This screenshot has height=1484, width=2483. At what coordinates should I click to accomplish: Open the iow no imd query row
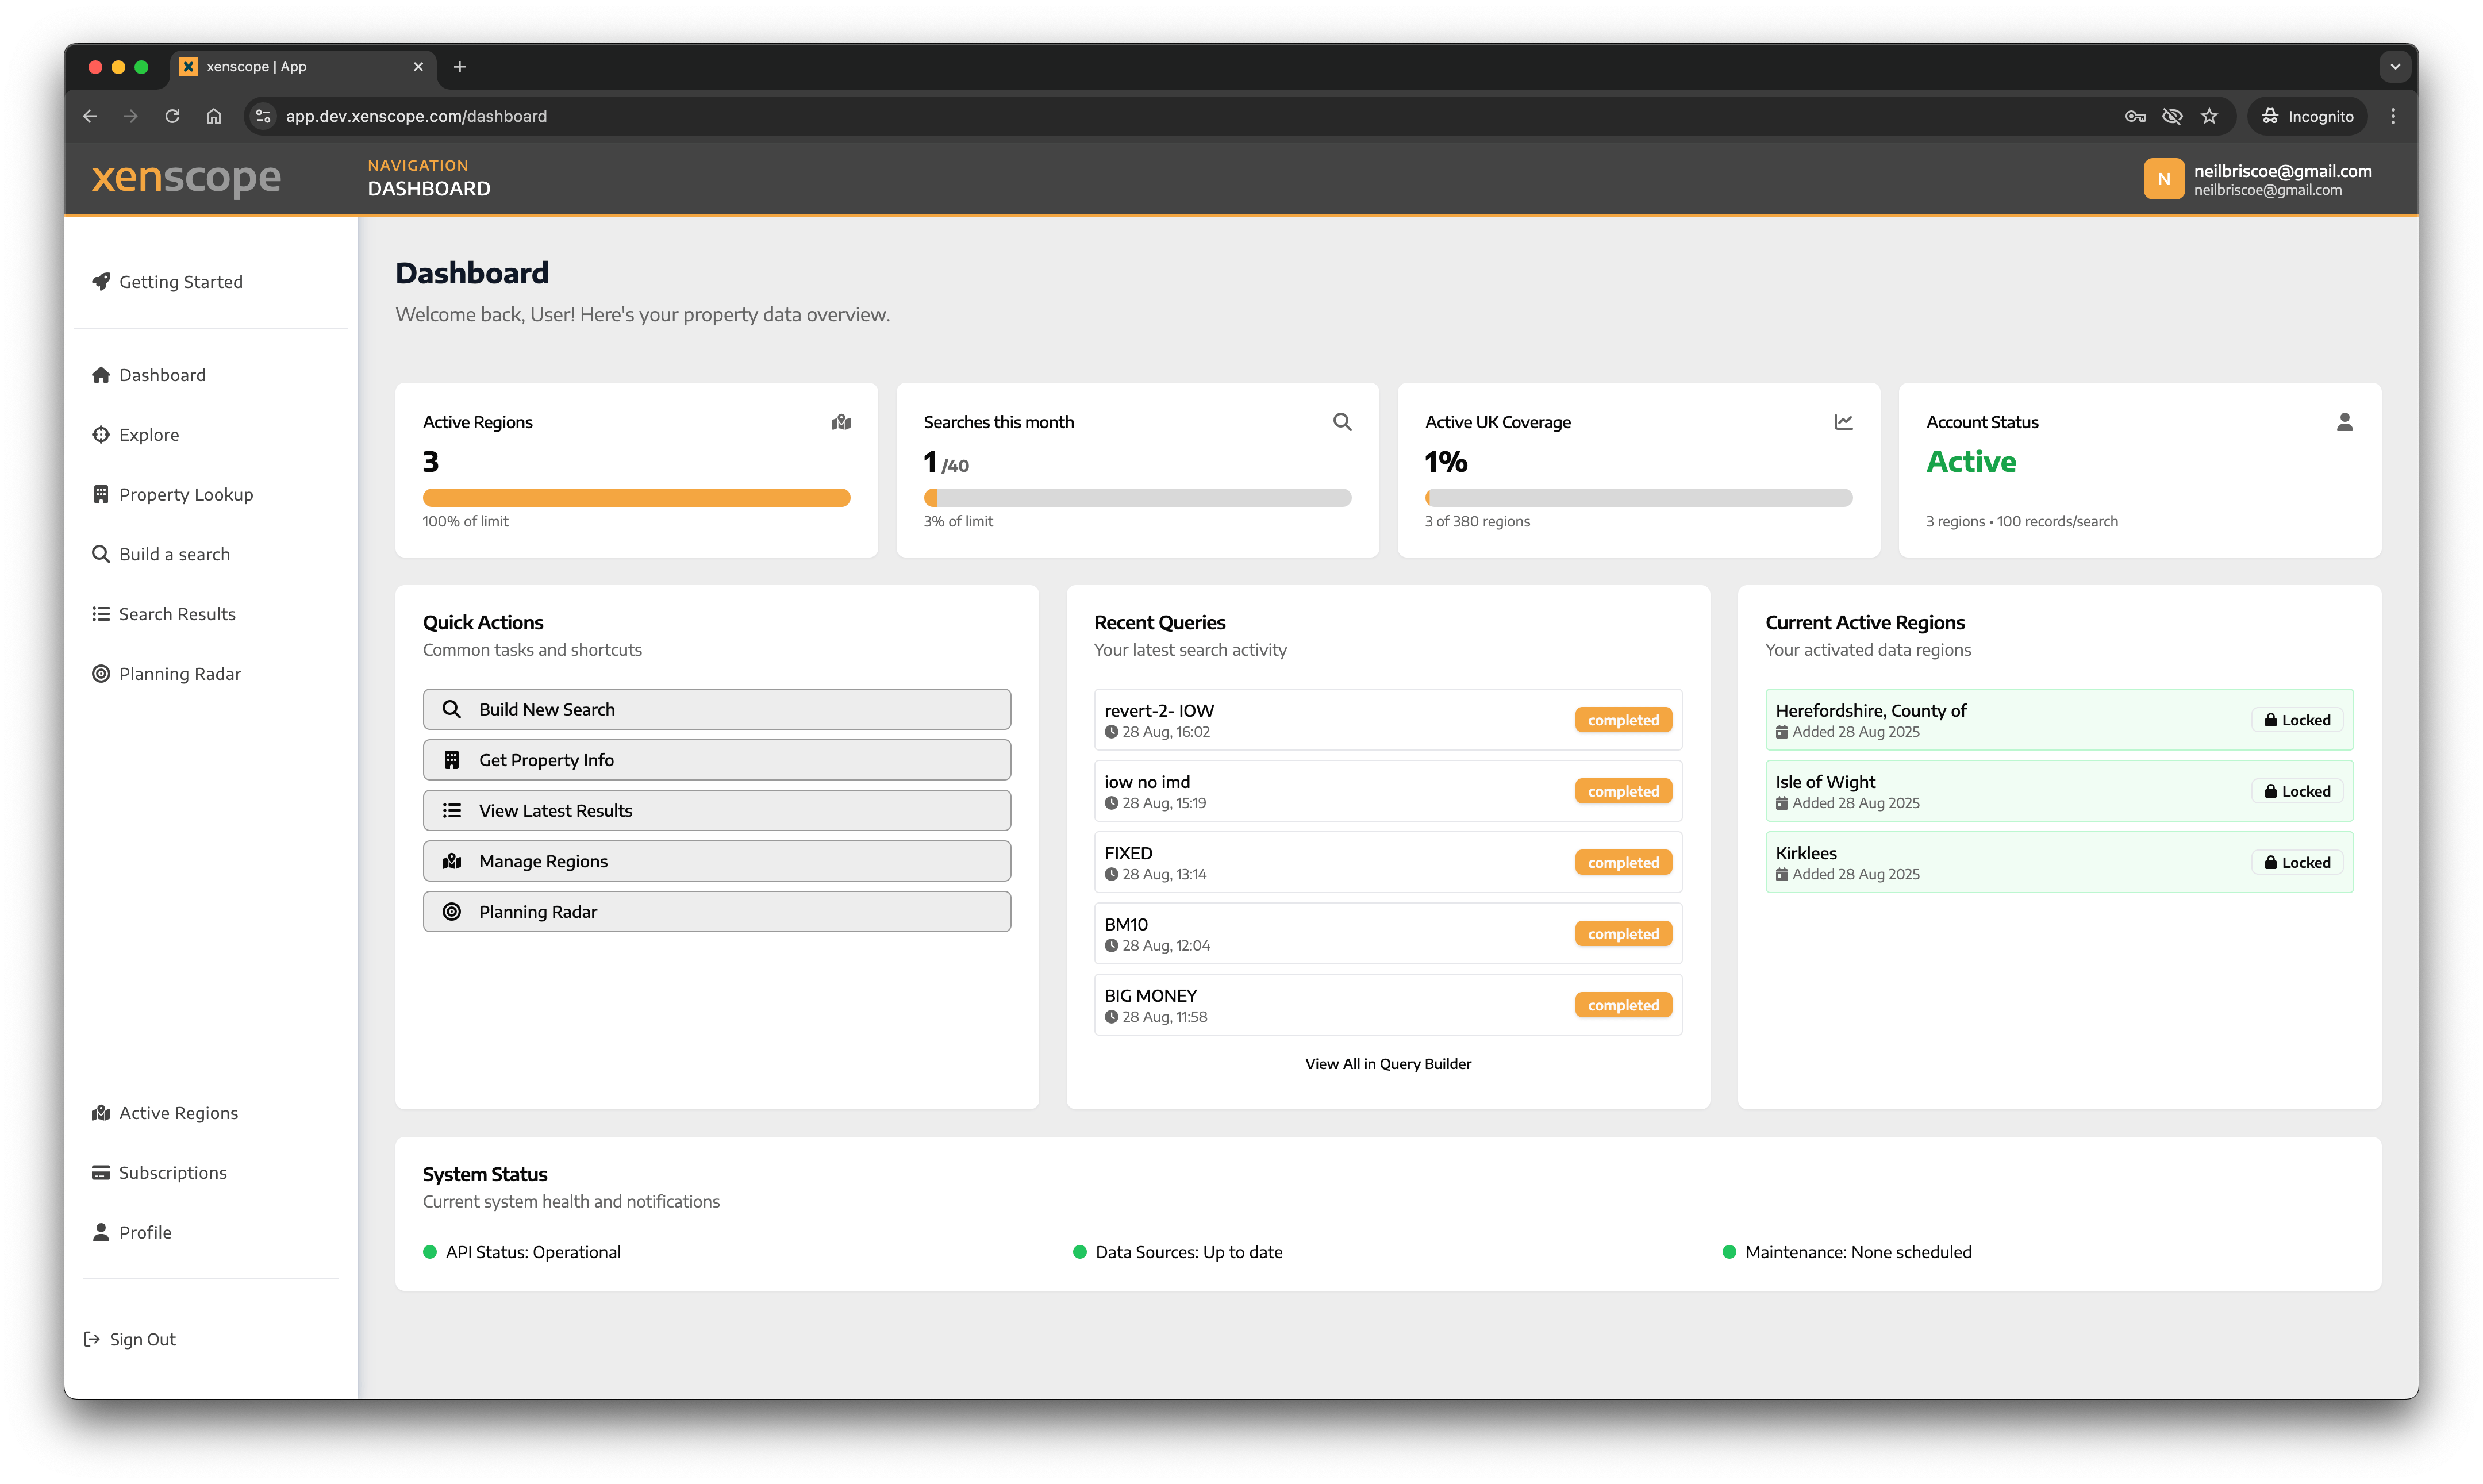click(1388, 791)
